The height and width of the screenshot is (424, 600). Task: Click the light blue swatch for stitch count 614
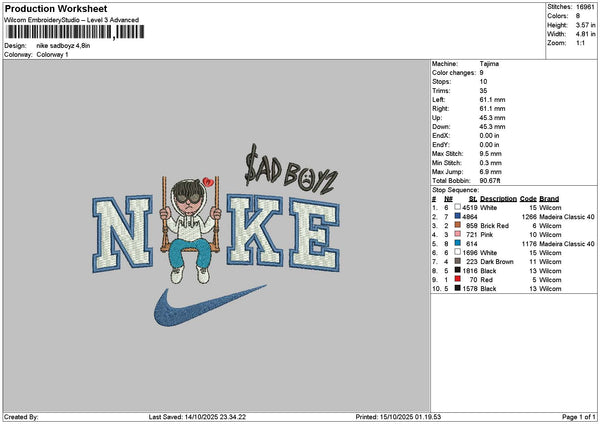click(457, 243)
